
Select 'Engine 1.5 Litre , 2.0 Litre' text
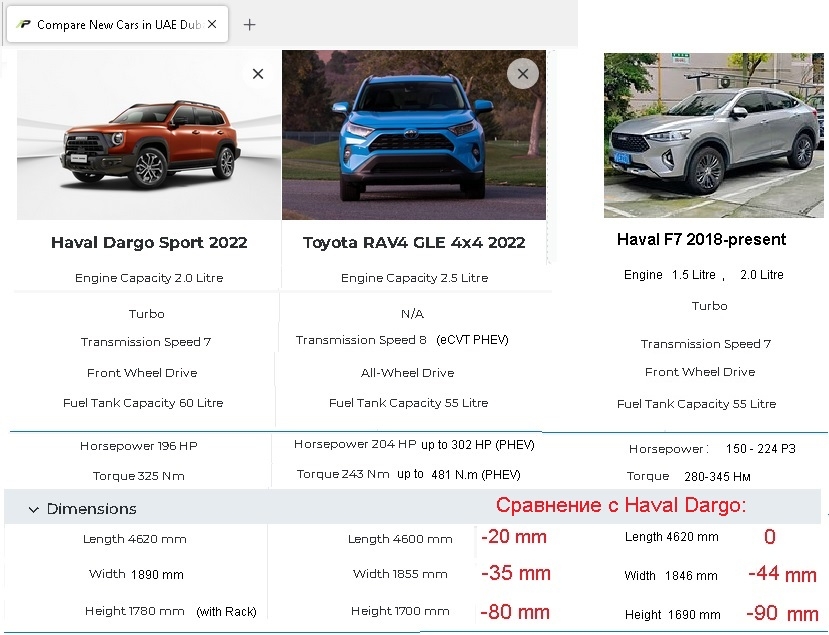coord(704,275)
